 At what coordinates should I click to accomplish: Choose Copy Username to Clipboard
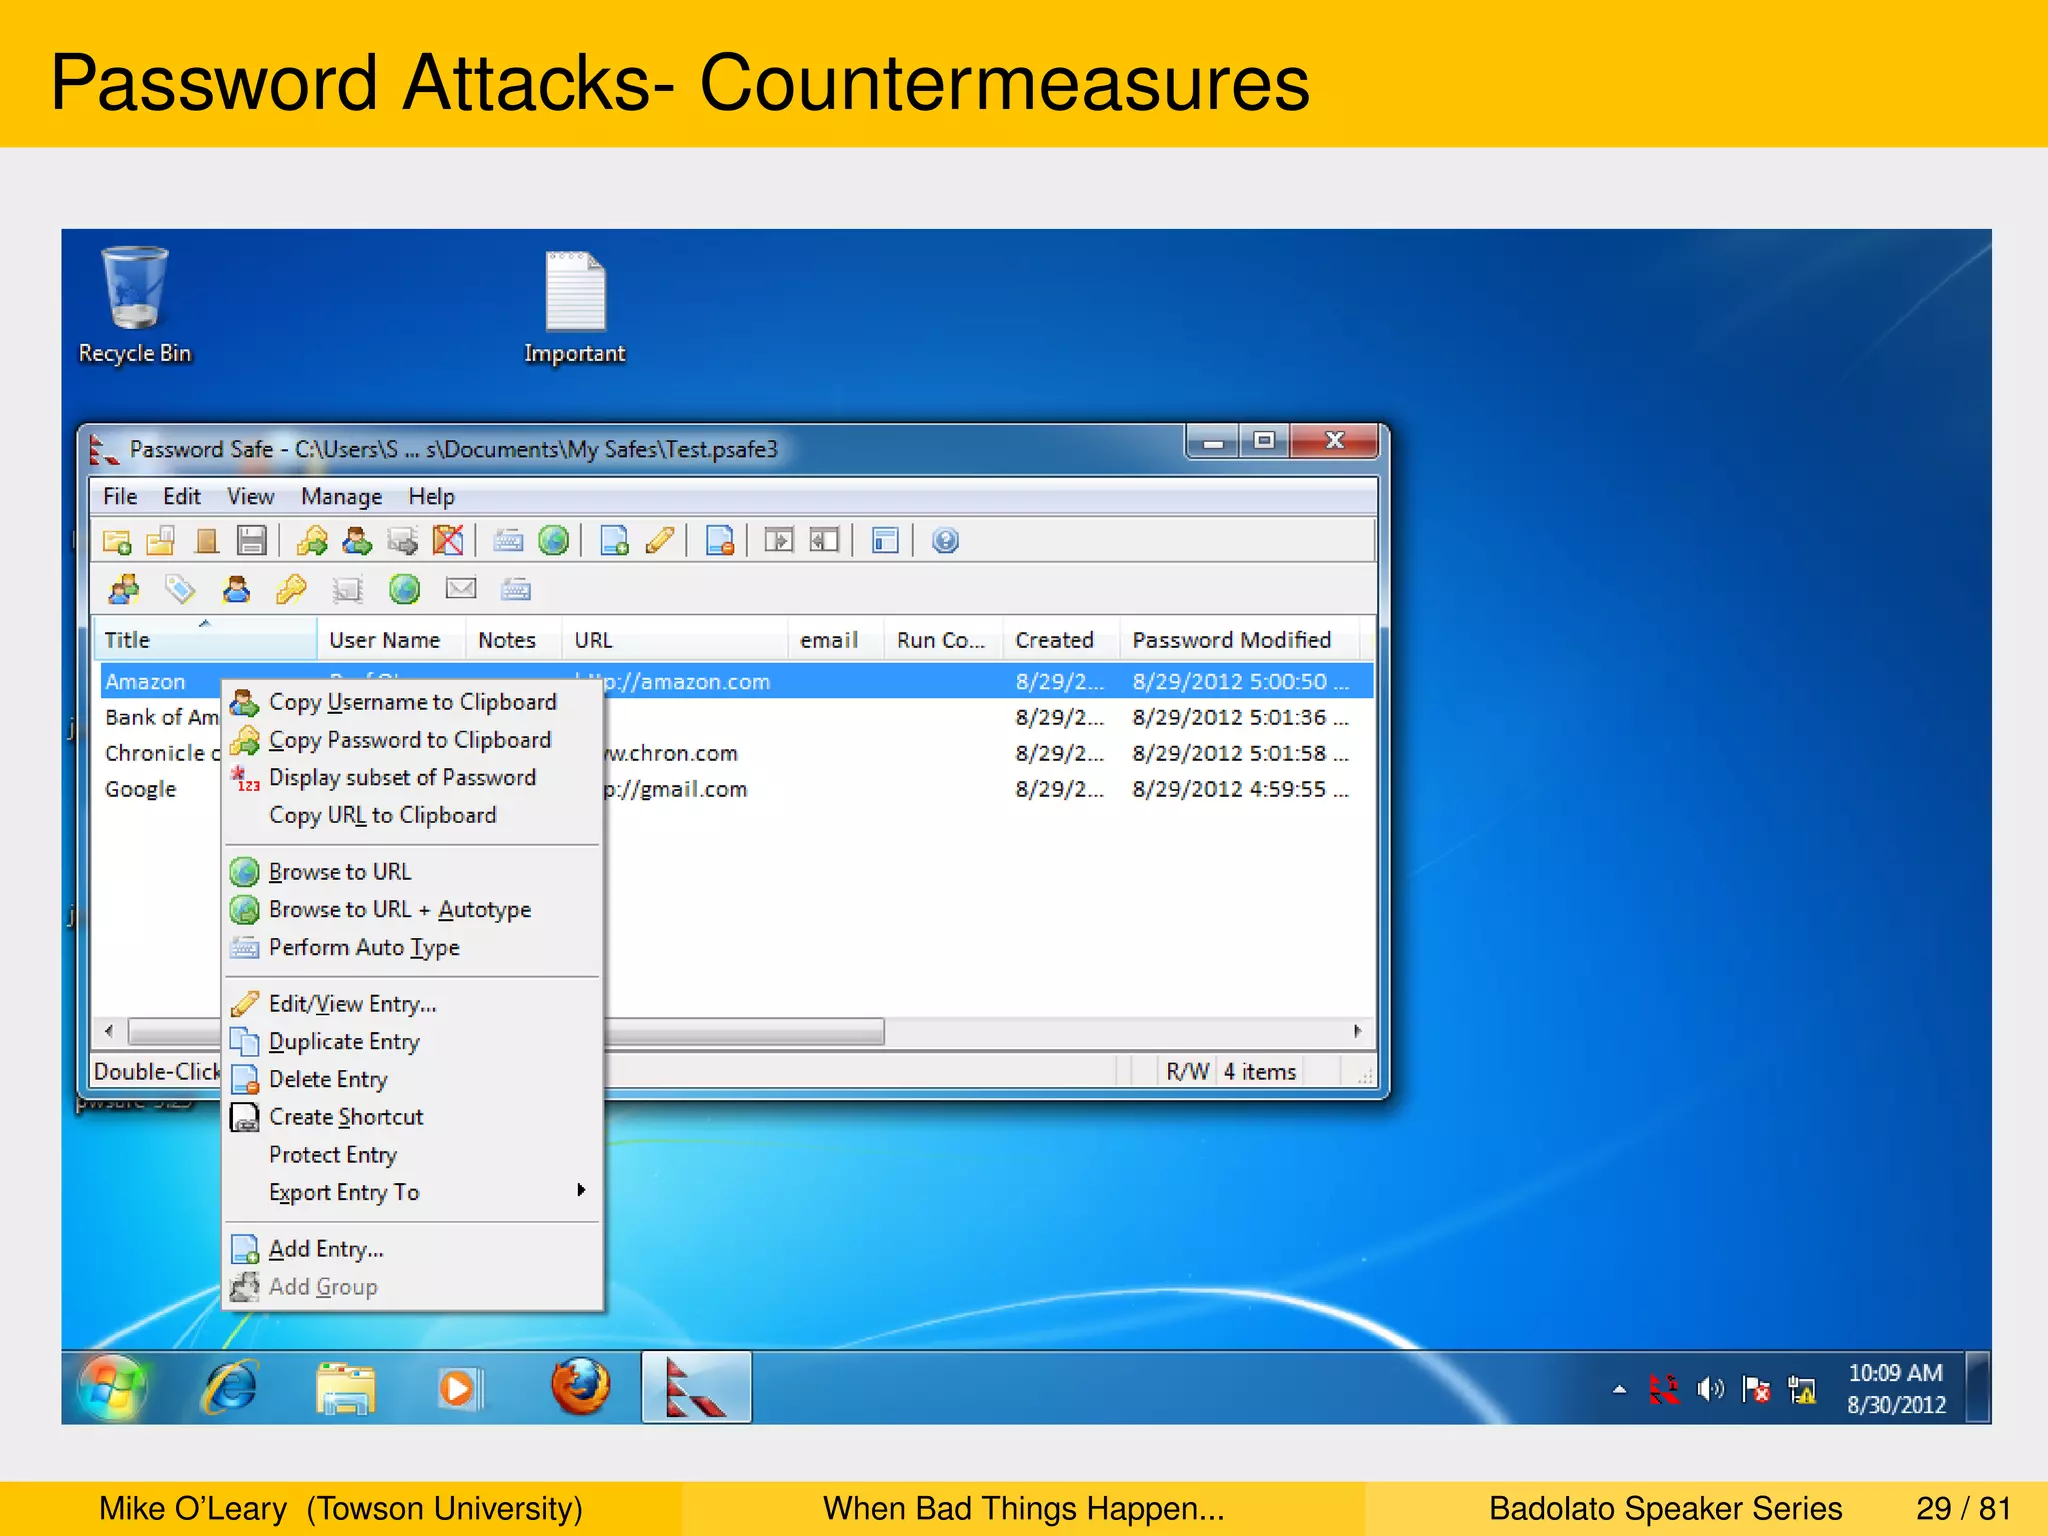tap(412, 702)
